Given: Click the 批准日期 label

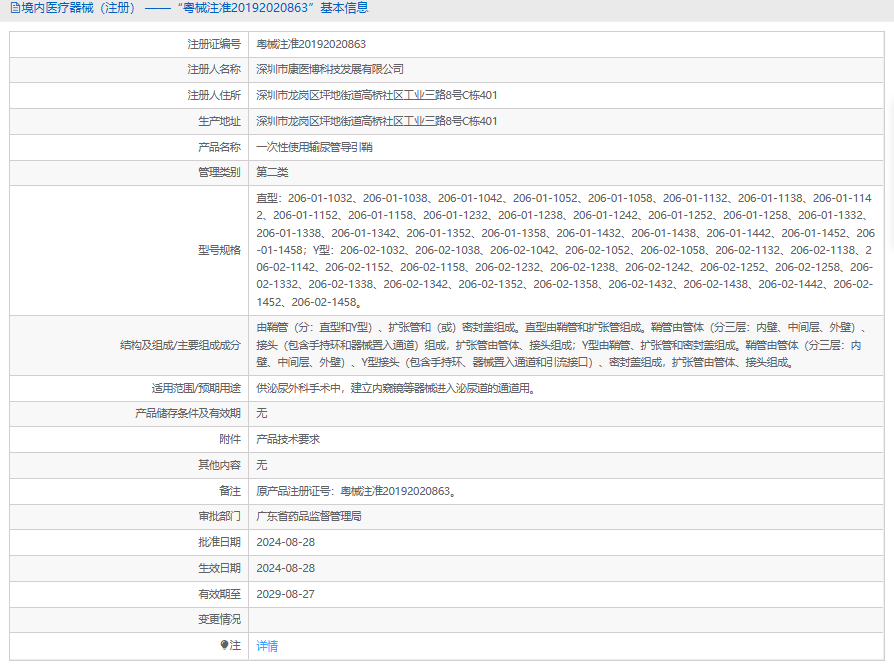Looking at the screenshot, I should click(219, 542).
